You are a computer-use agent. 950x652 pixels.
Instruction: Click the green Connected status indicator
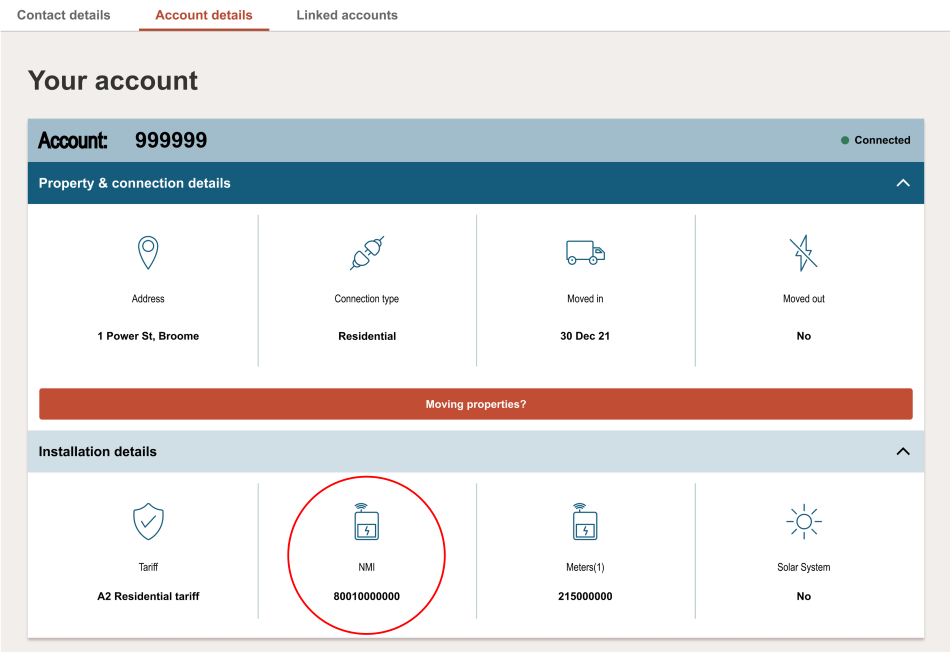point(845,141)
